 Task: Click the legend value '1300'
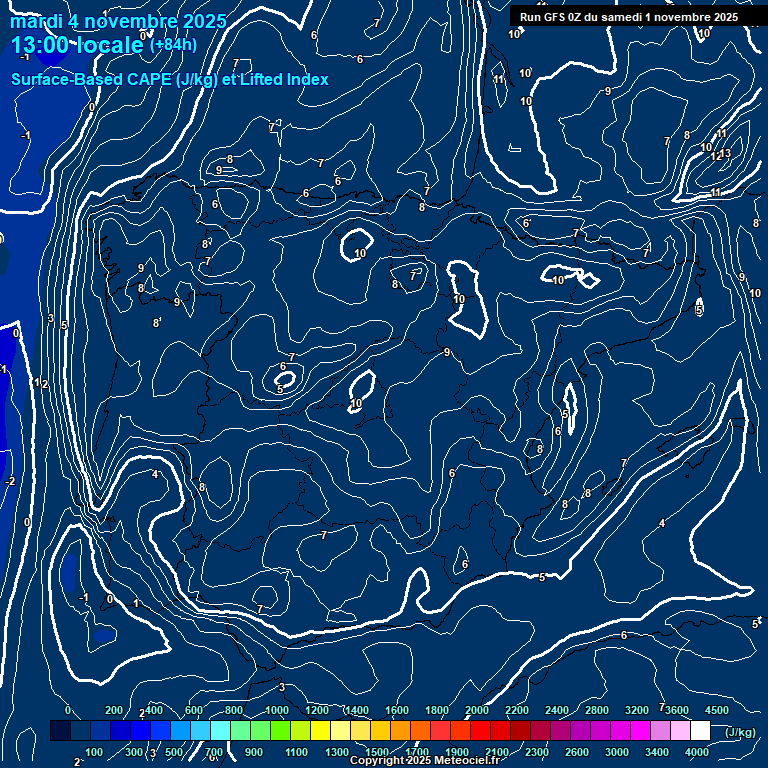pos(337,752)
